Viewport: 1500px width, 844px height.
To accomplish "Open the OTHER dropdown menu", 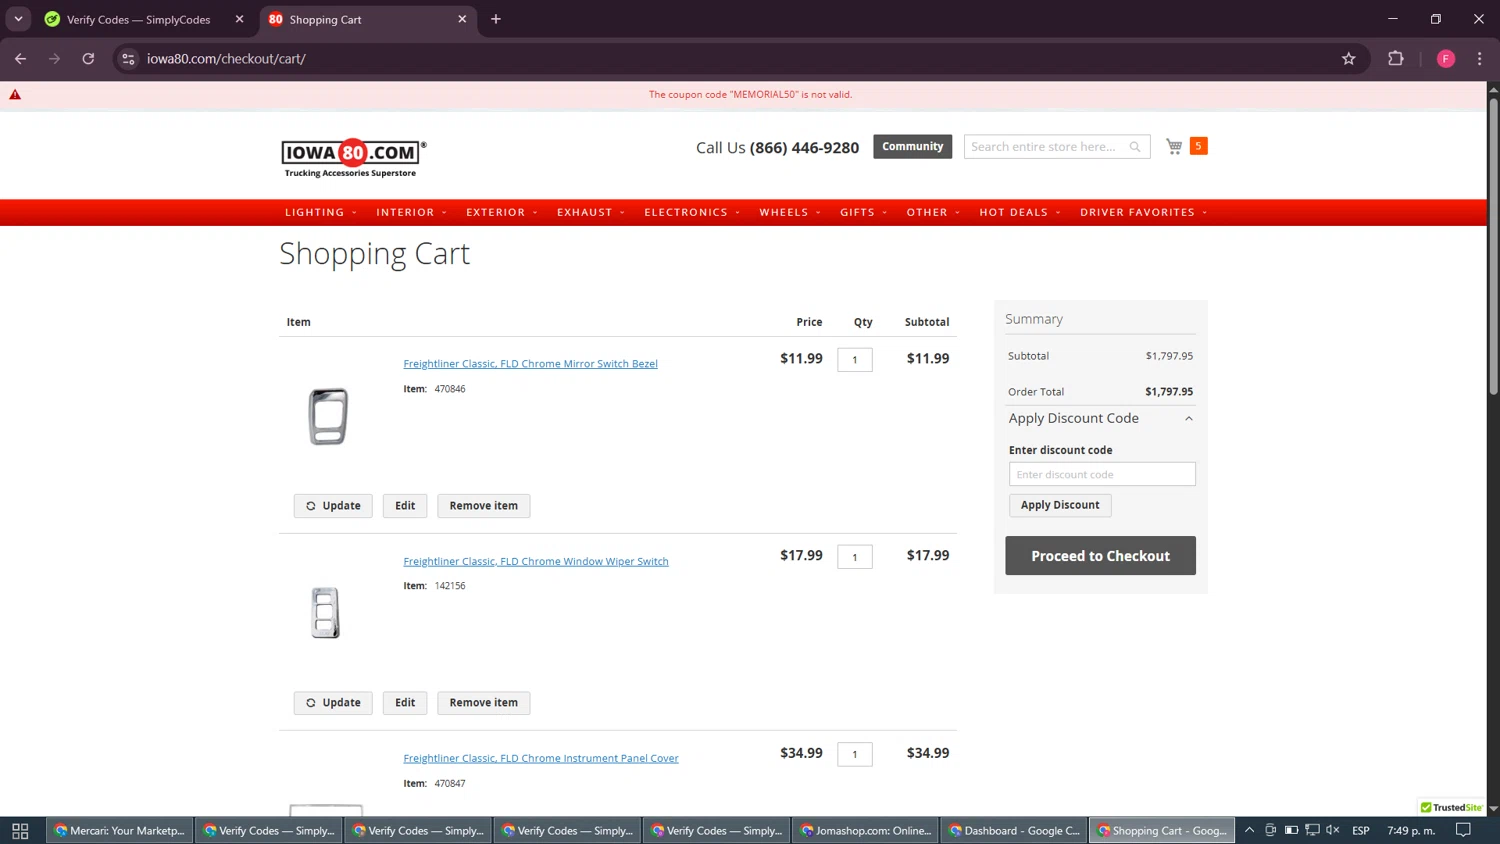I will click(x=933, y=212).
